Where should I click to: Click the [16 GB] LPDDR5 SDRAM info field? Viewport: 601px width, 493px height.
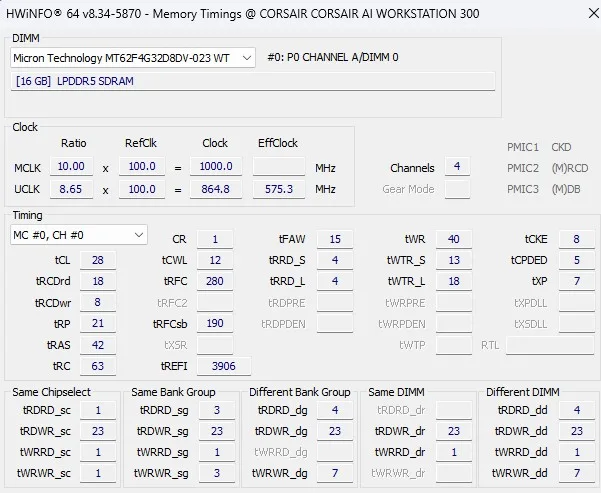253,81
